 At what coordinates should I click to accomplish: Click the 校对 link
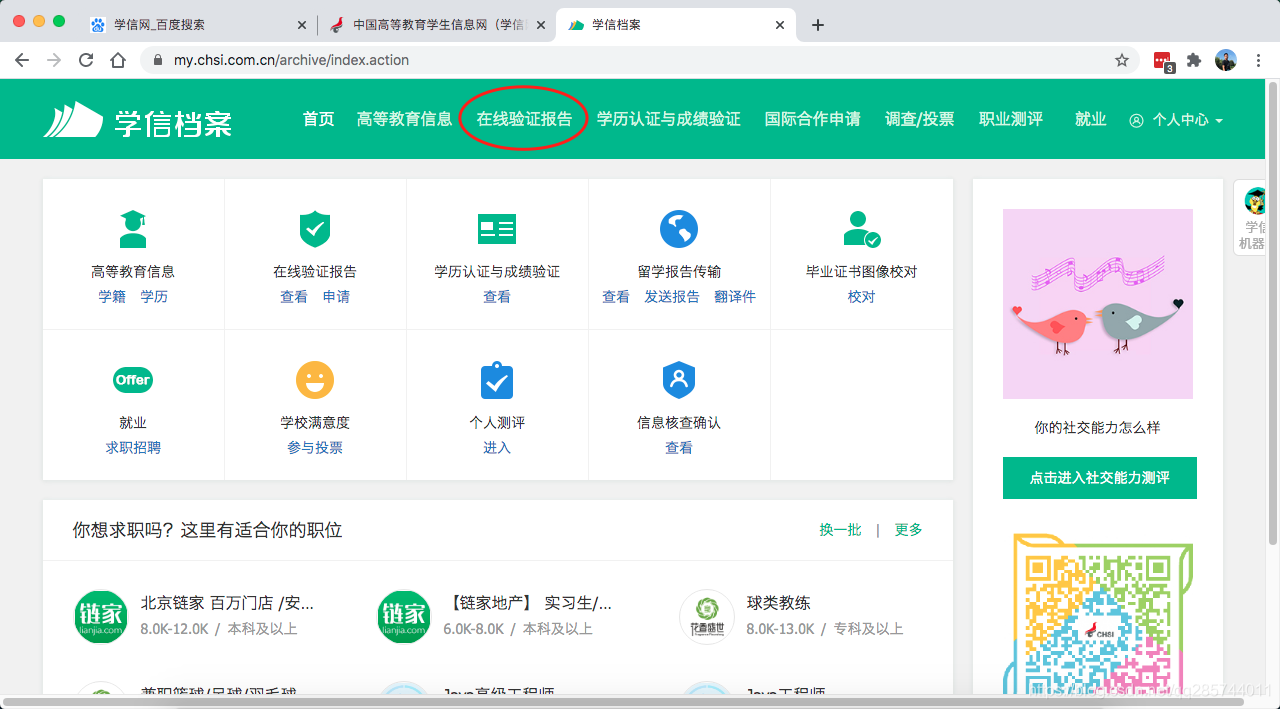coord(861,297)
